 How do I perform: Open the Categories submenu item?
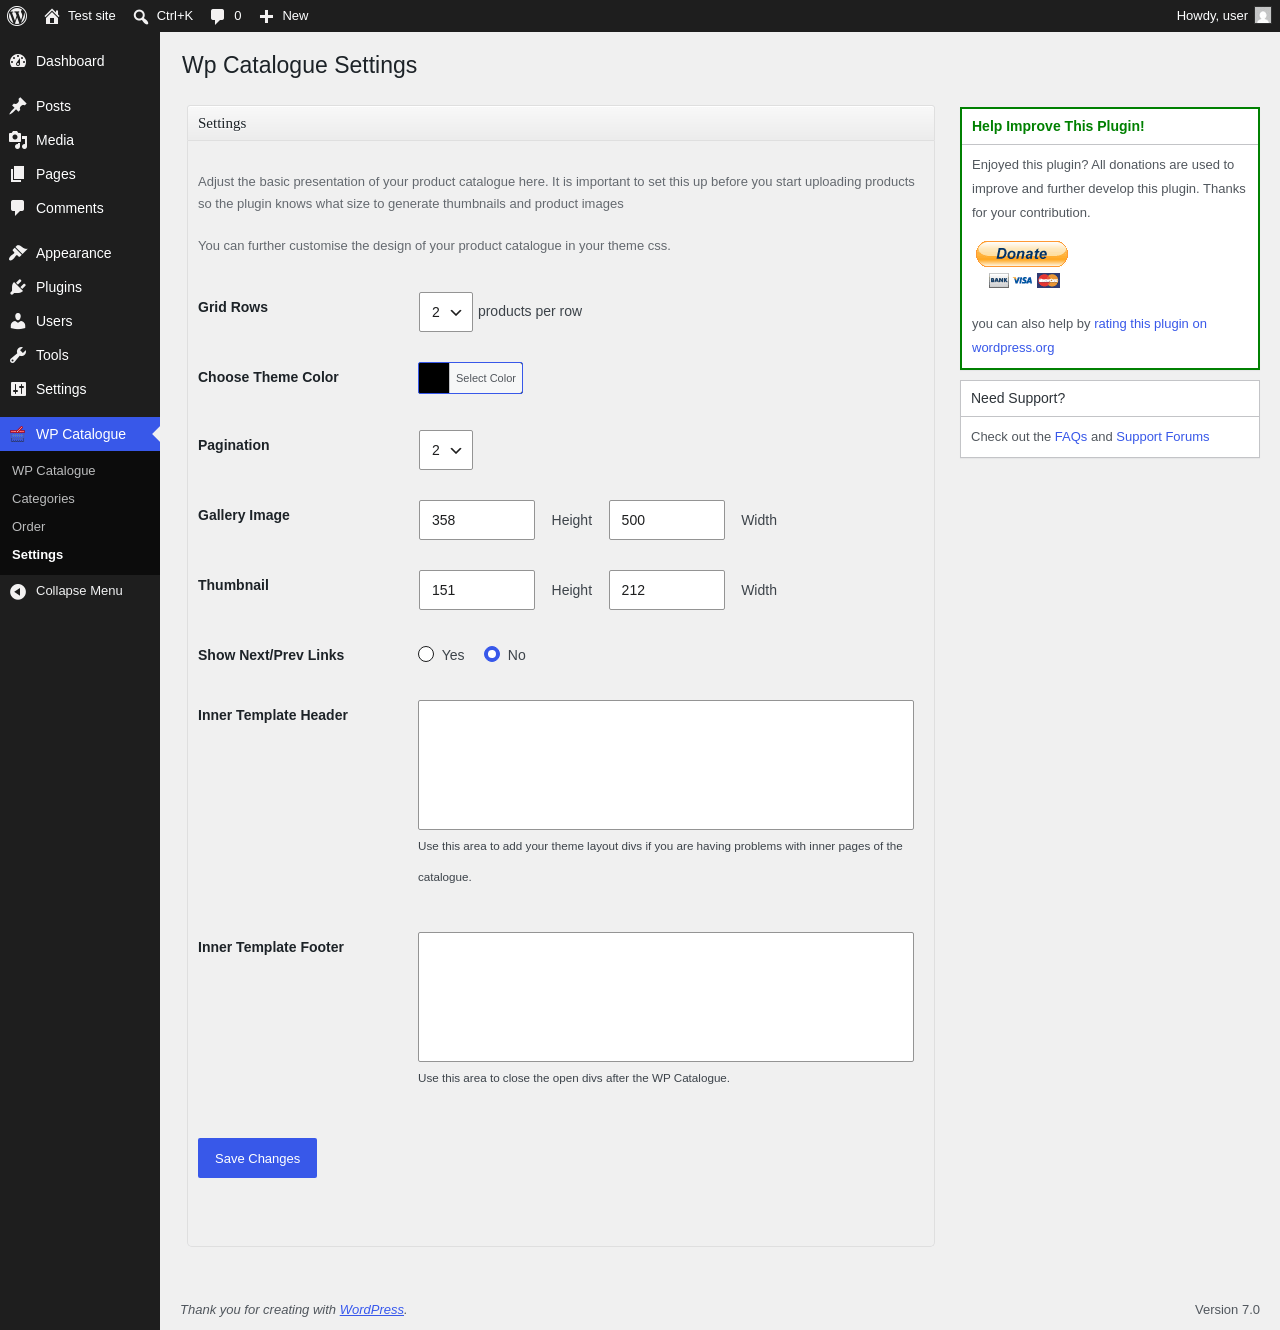tap(43, 499)
